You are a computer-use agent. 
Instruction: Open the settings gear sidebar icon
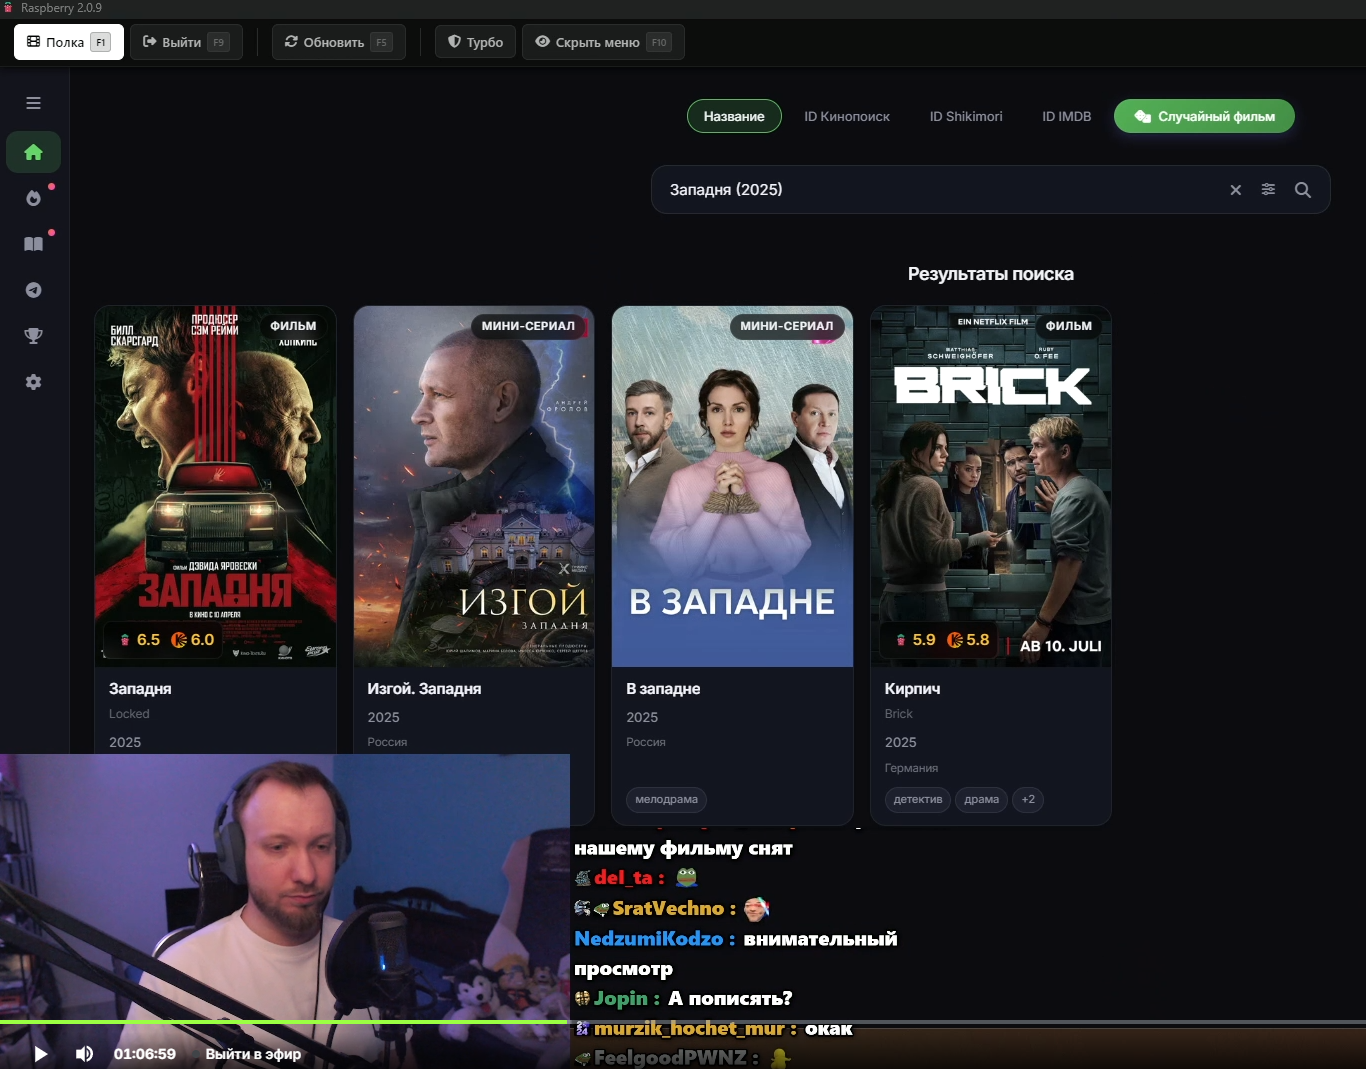[x=33, y=382]
